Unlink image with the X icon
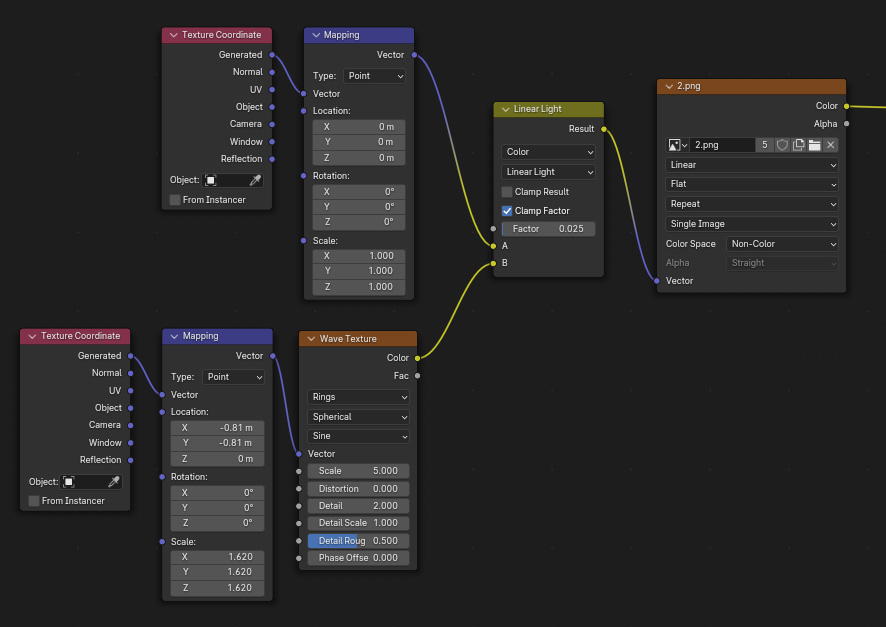The width and height of the screenshot is (886, 627). 831,145
